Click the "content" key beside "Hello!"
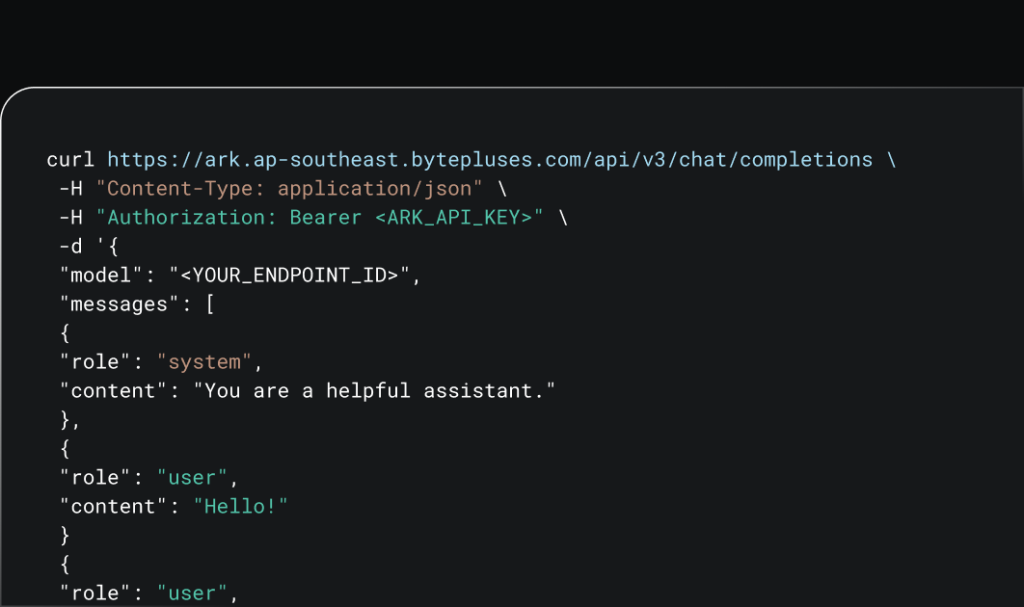 [113, 507]
